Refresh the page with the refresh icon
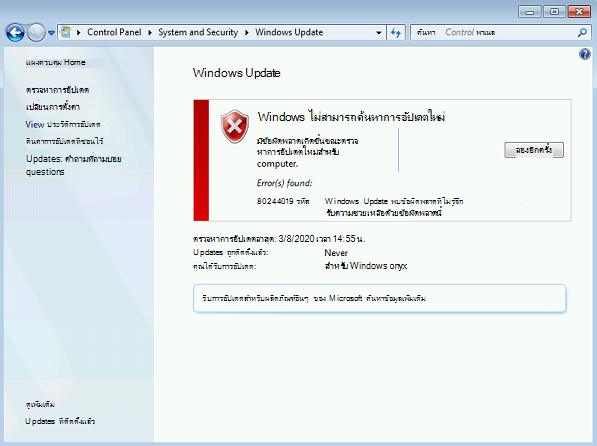This screenshot has width=597, height=446. pos(396,33)
